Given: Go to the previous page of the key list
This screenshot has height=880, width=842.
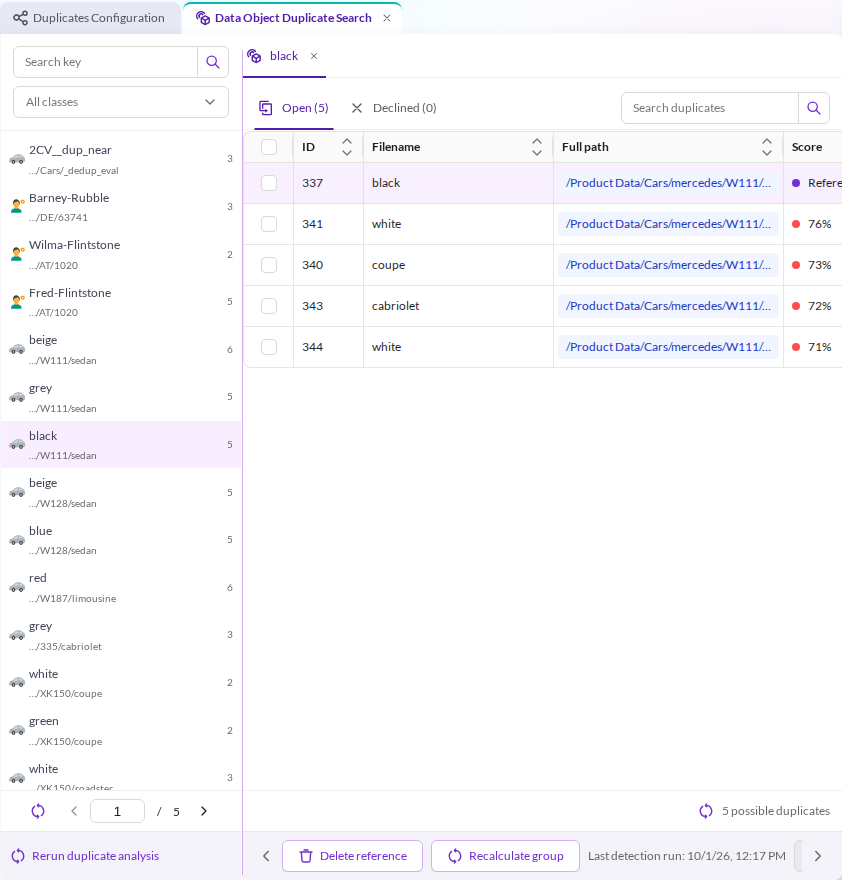Looking at the screenshot, I should coord(74,811).
